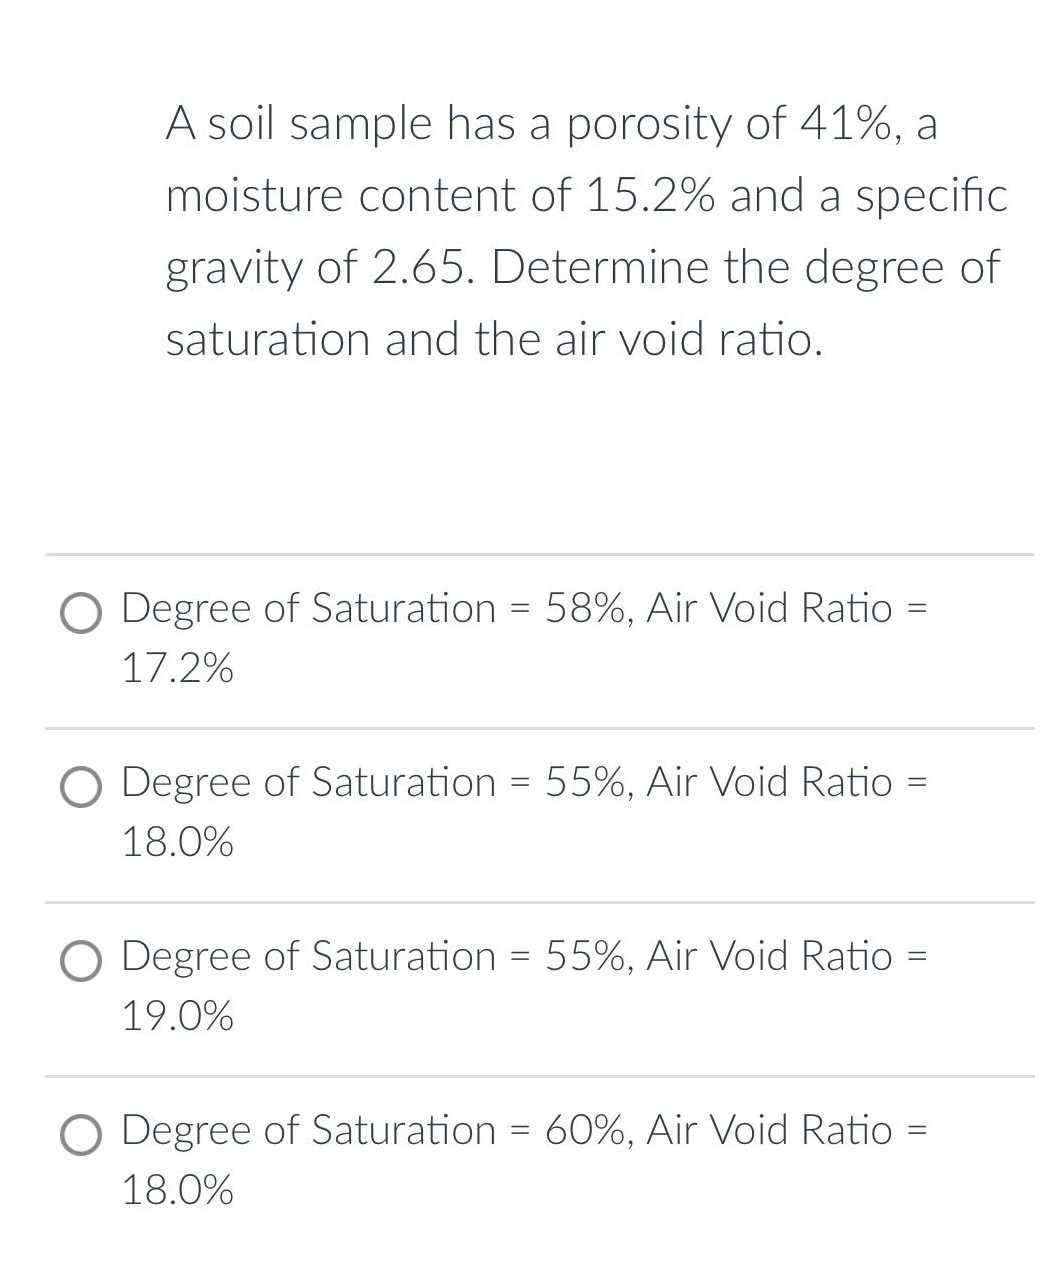Click the 17.2% answer value text
The width and height of the screenshot is (1063, 1287).
[178, 668]
